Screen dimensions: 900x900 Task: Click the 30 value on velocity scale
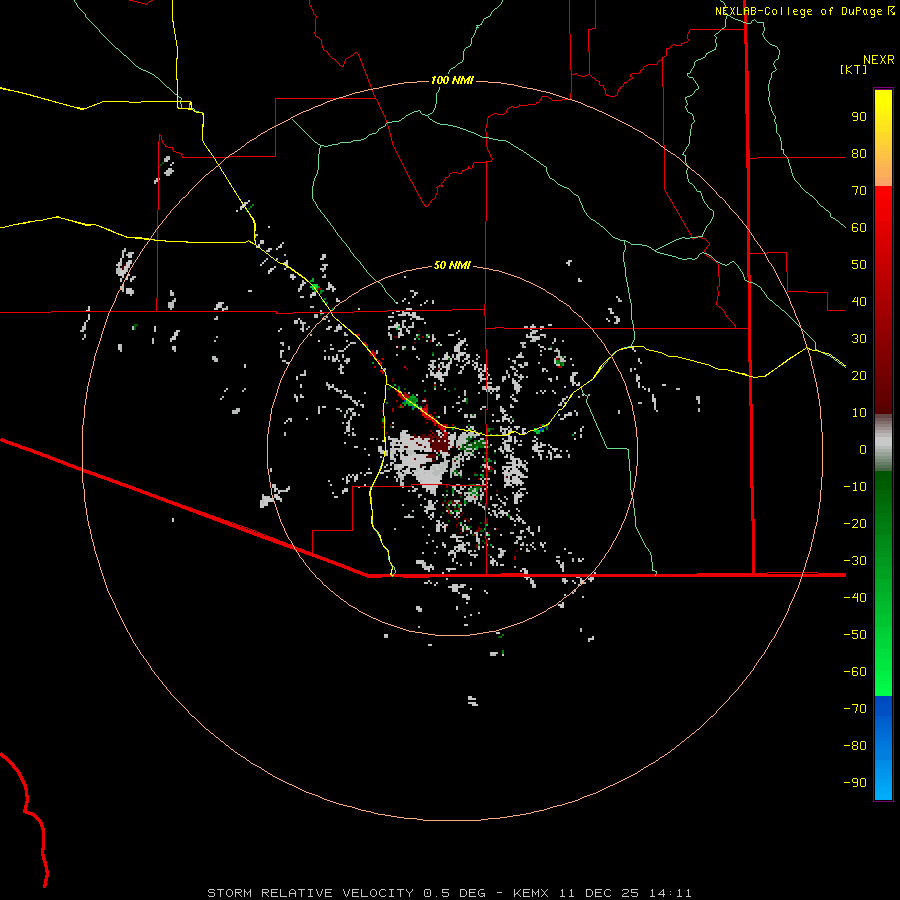coord(859,339)
